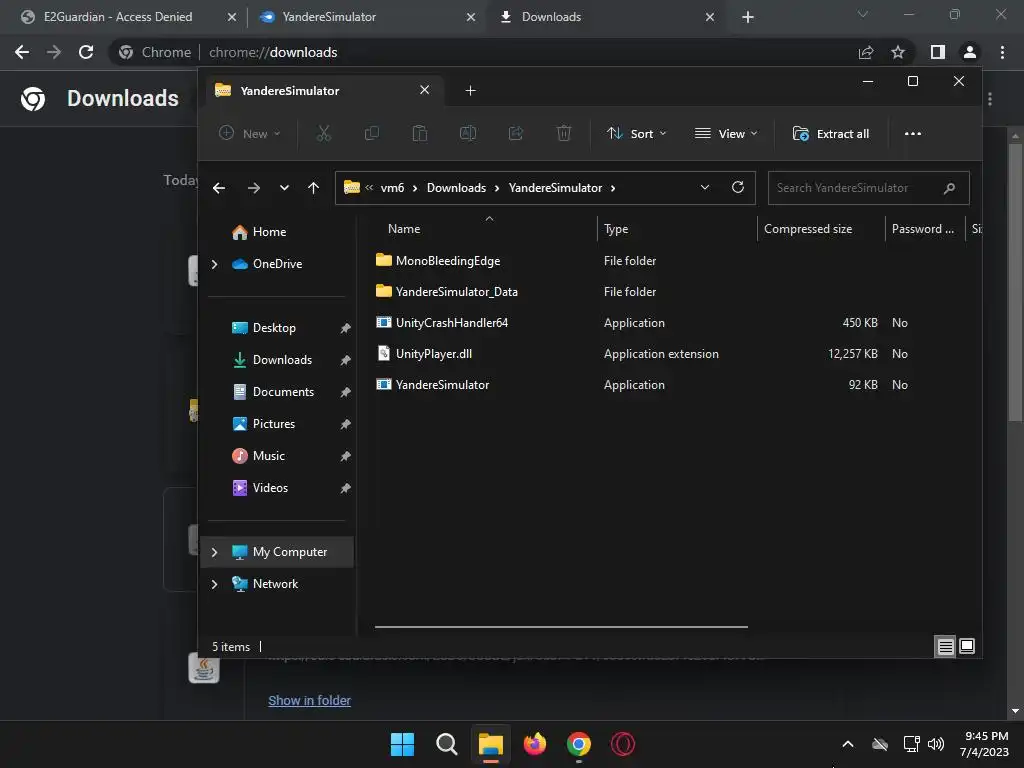Viewport: 1024px width, 768px height.
Task: Switch to large icons view in status bar
Action: point(967,647)
